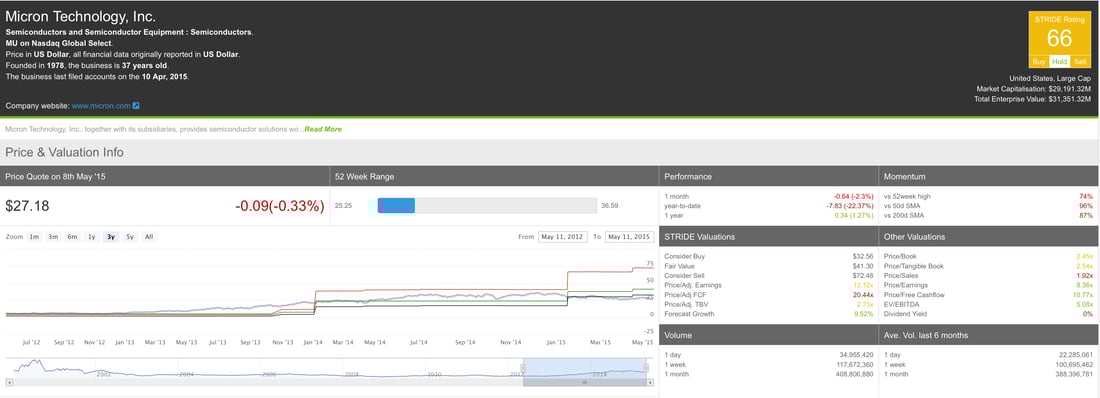Click the Volume panel header

click(x=768, y=335)
